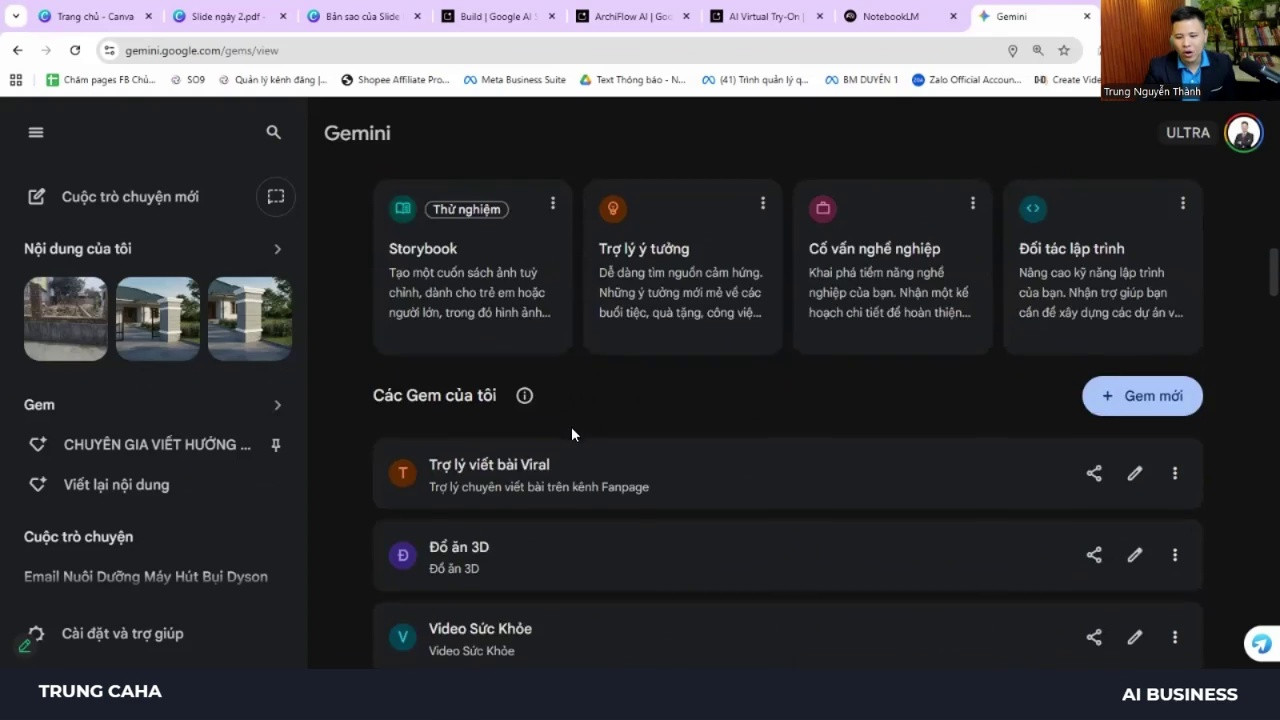Viewport: 1280px width, 720px height.
Task: Open more options for the Đồ ăn 3D gem
Action: pyautogui.click(x=1175, y=555)
